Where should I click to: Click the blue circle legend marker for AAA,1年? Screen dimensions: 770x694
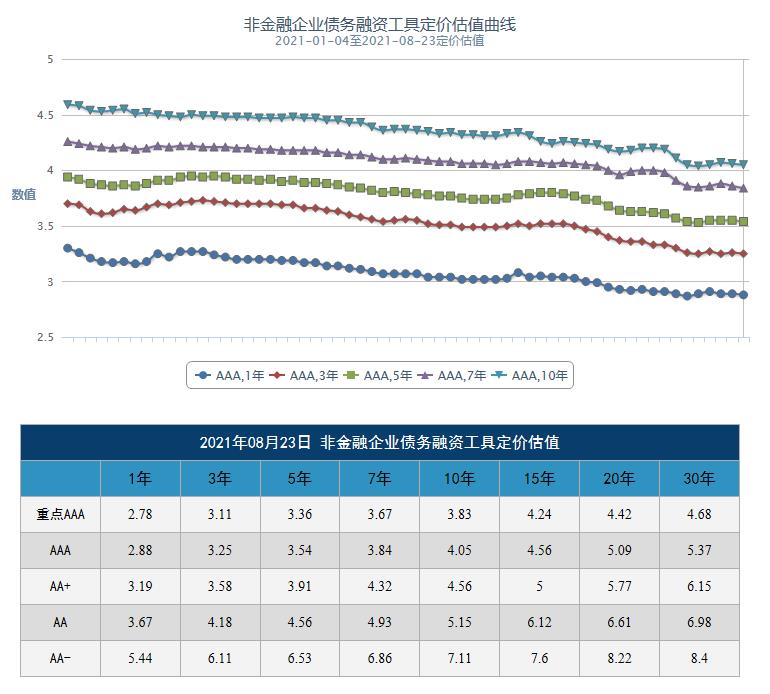pos(205,376)
